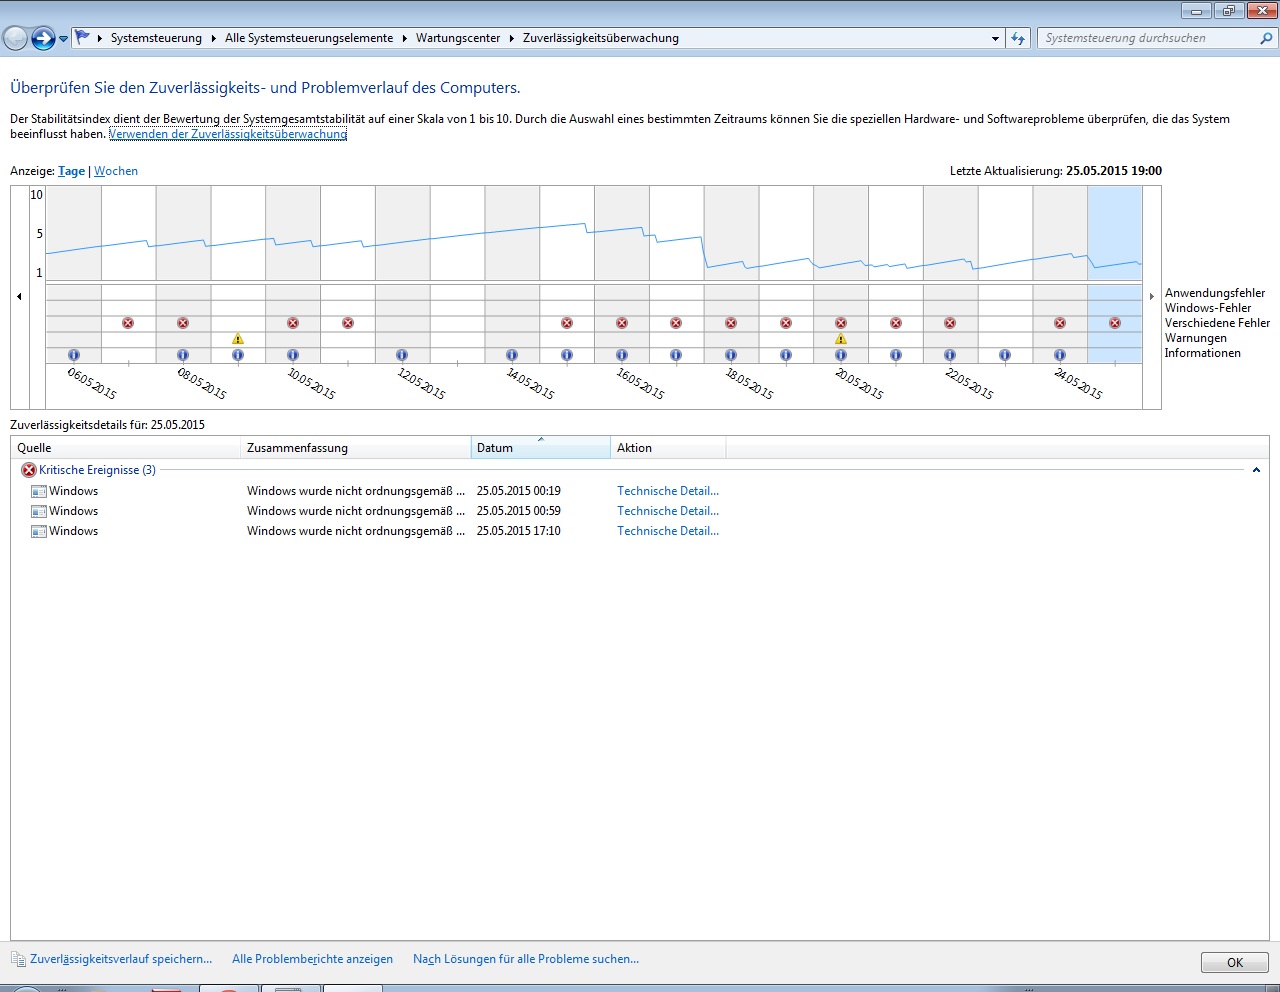Screen dimensions: 1280x992
Task: Click the error icon for 25.05.2015 in the highlighted column
Action: 1115,323
